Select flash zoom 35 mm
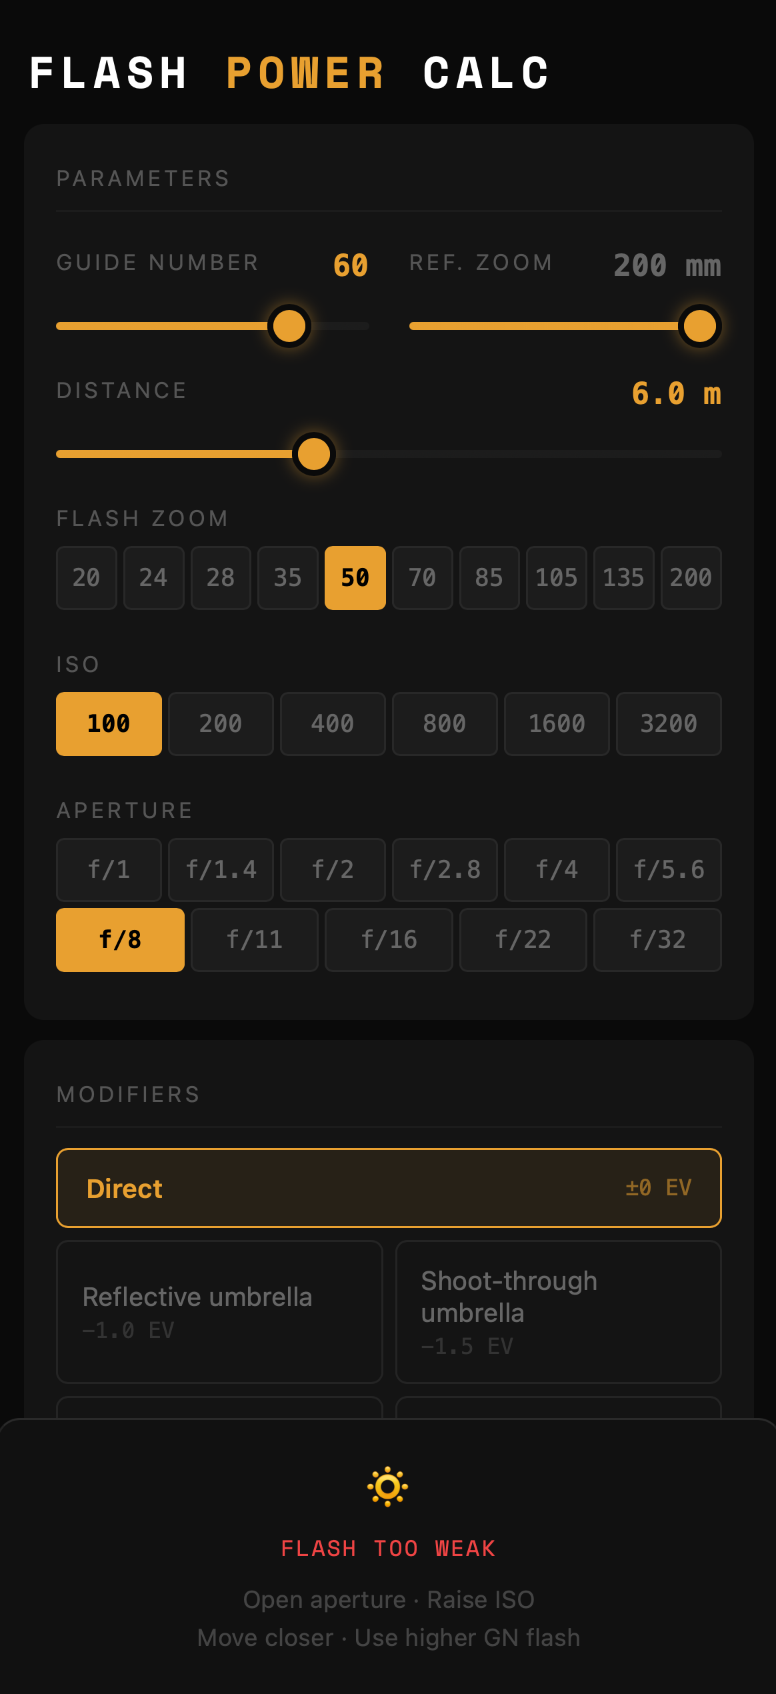 pos(288,578)
